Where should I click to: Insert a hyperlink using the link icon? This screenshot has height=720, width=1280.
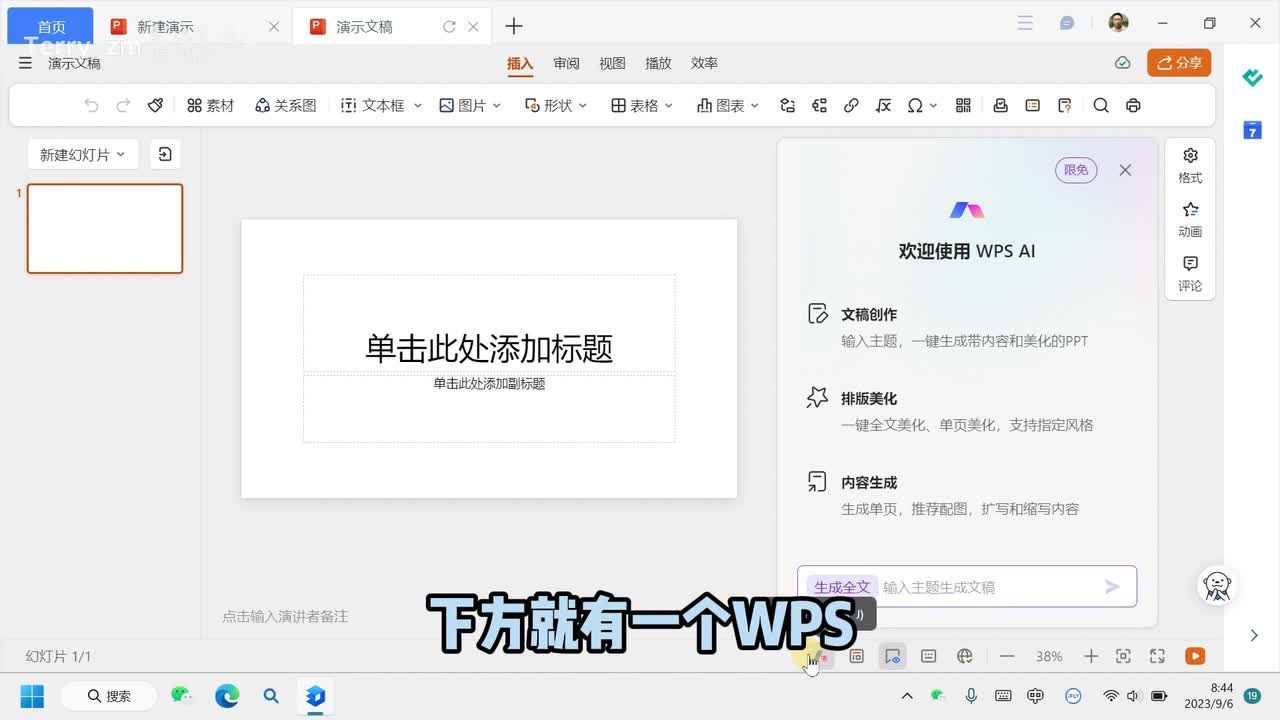(851, 105)
